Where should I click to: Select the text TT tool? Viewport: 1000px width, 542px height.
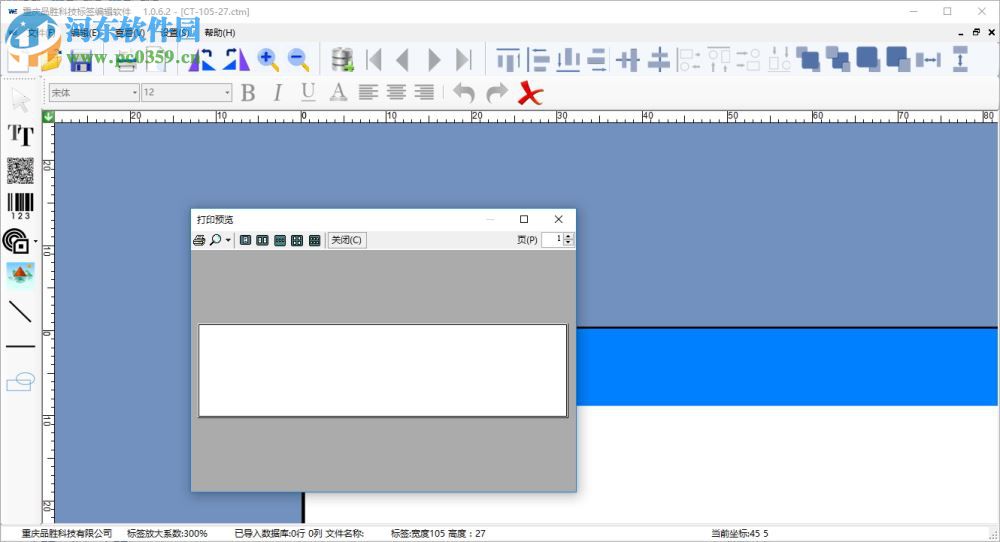20,135
